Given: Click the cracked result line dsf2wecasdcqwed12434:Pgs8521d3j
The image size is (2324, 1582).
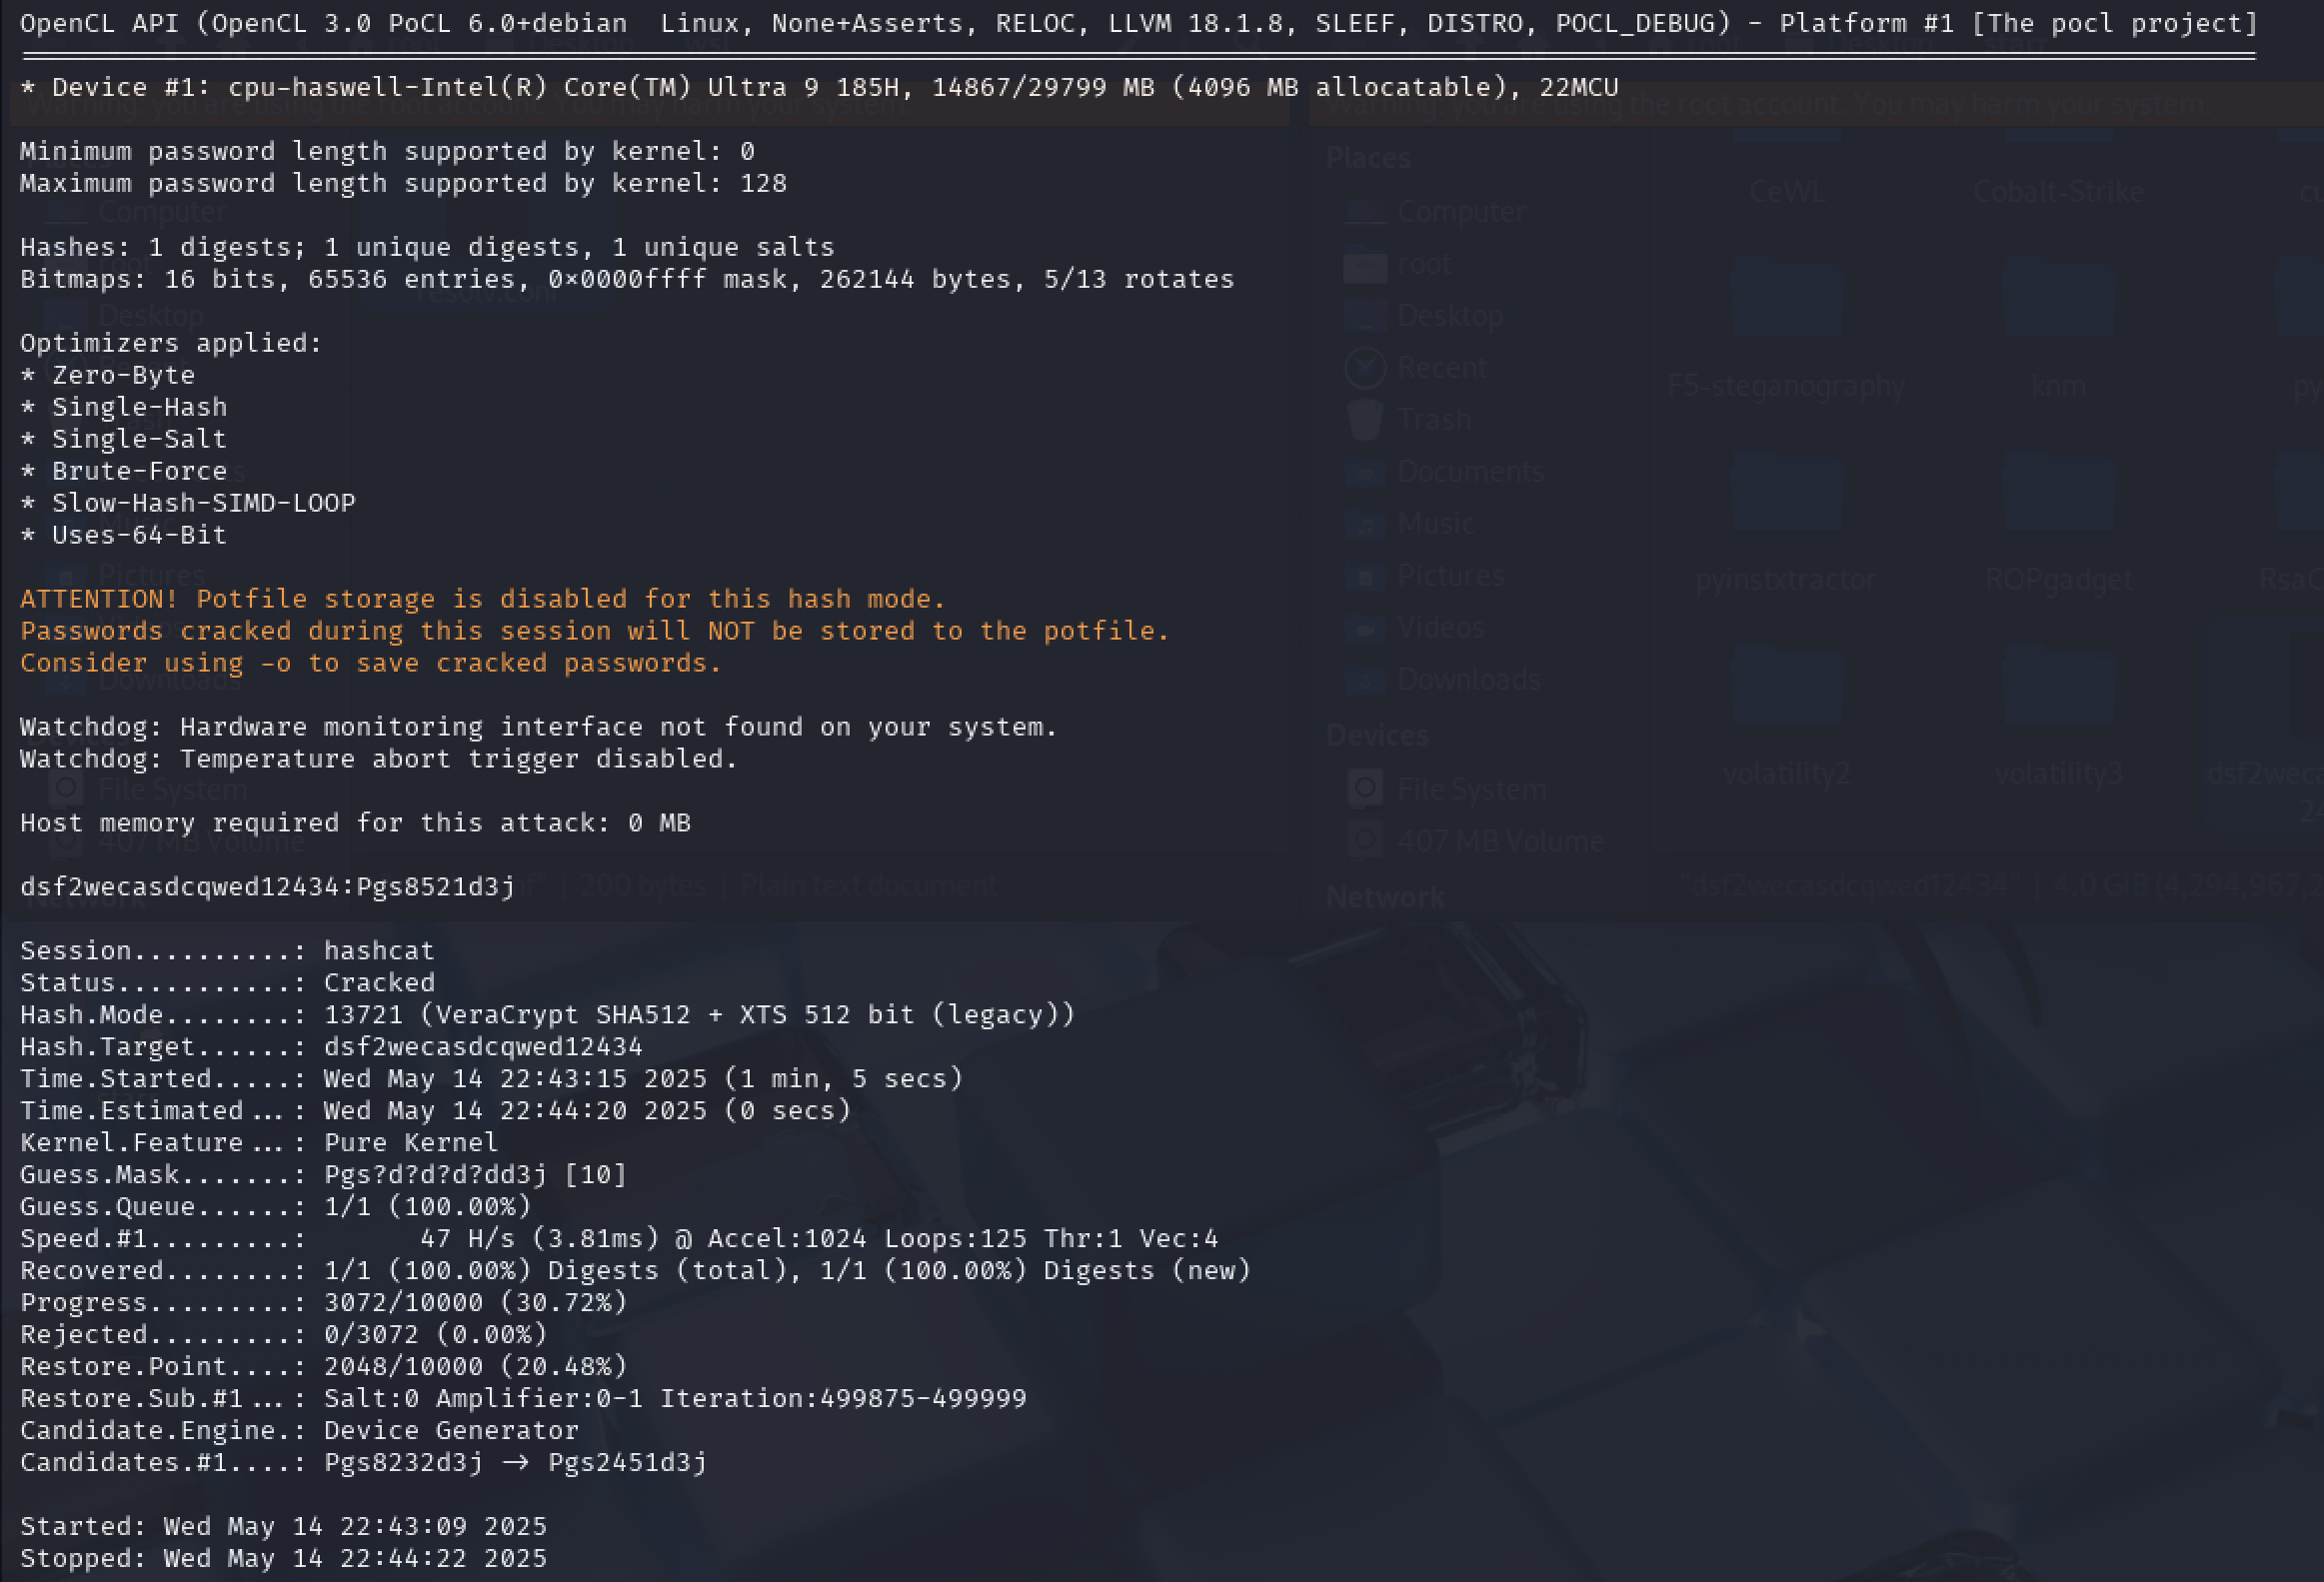Looking at the screenshot, I should [268, 887].
